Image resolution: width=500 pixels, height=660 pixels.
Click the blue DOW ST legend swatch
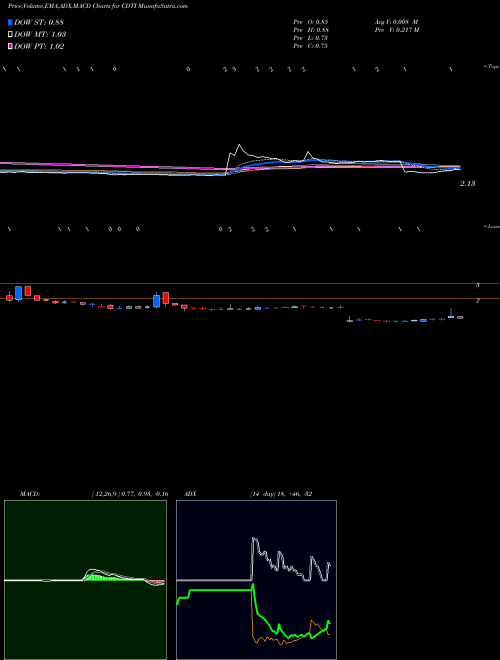[x=11, y=22]
